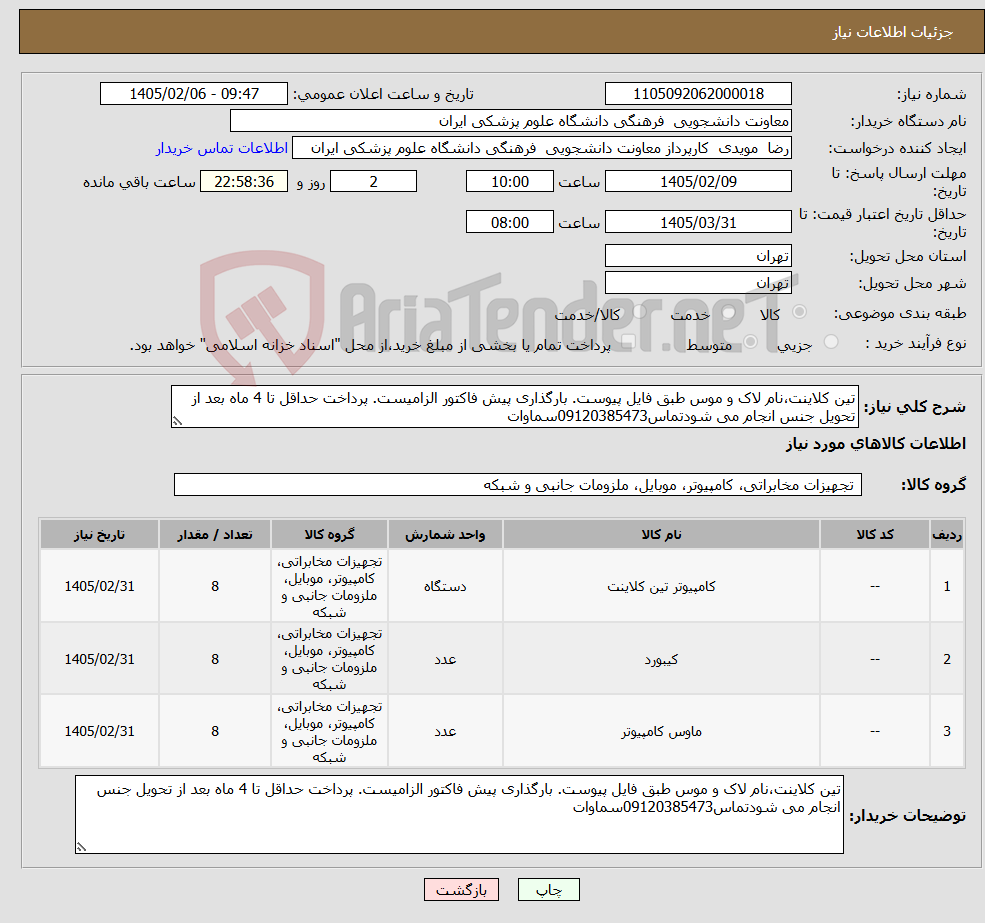Click the resize handle of description textarea
The width and height of the screenshot is (985, 923).
click(x=177, y=422)
